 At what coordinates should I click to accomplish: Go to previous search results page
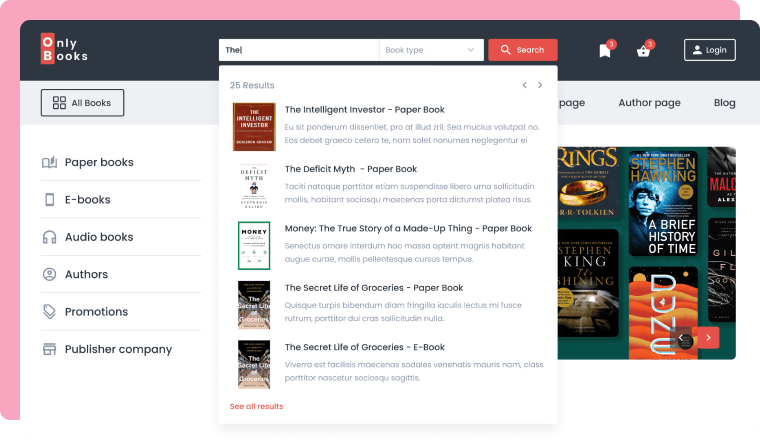point(524,85)
